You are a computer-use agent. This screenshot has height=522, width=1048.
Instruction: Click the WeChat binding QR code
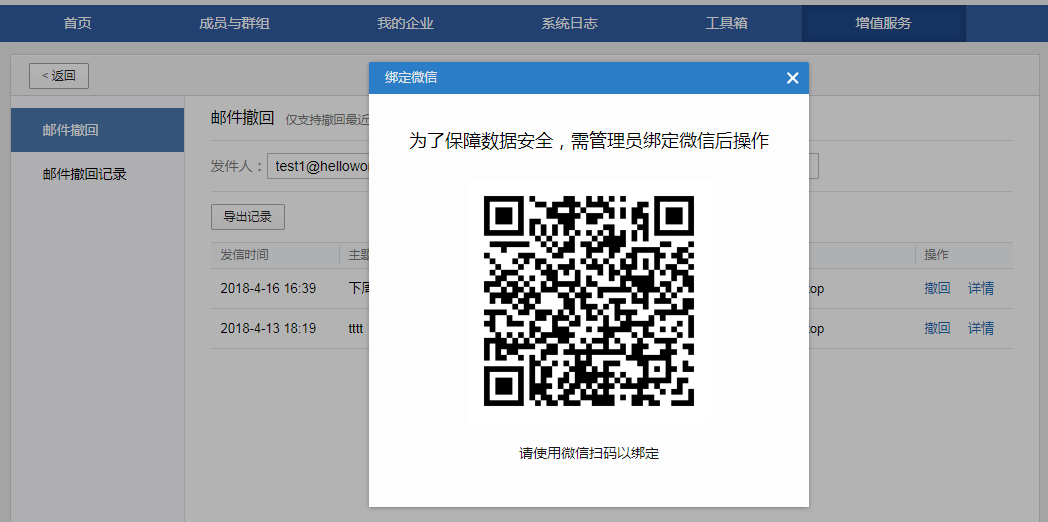coord(589,300)
